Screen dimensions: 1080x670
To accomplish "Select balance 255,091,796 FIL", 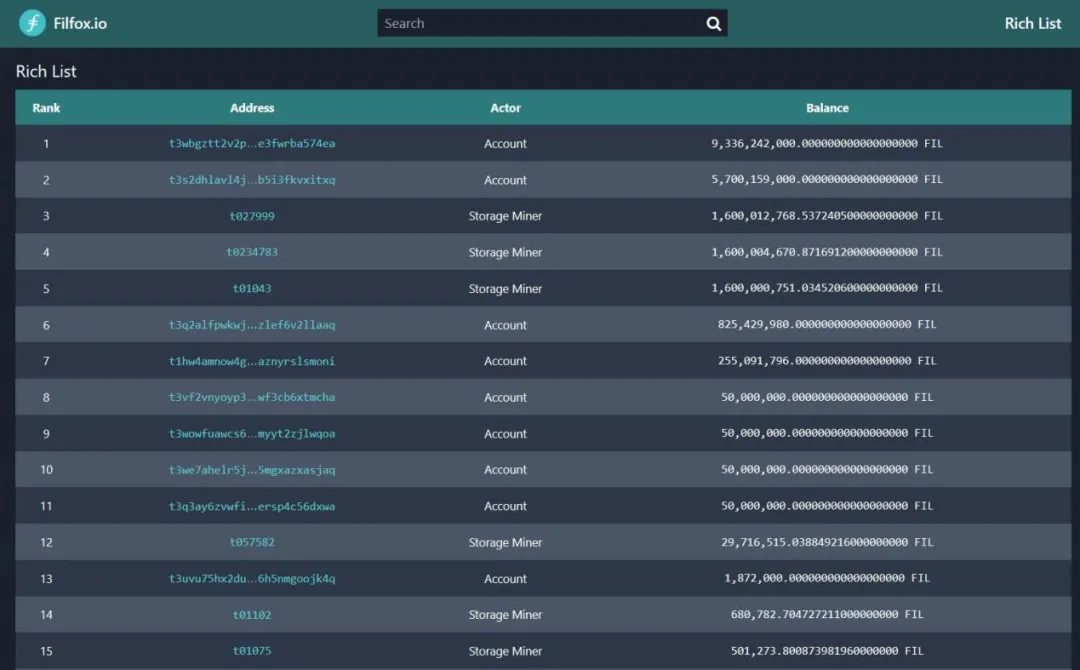I will [827, 361].
